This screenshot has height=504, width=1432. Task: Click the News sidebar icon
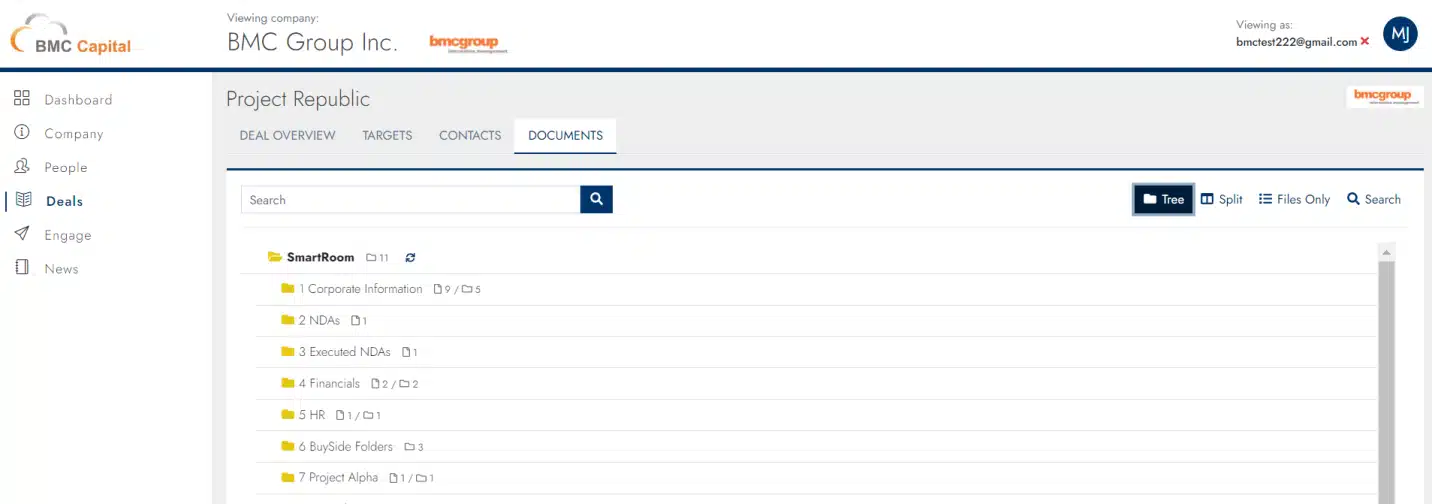click(22, 268)
